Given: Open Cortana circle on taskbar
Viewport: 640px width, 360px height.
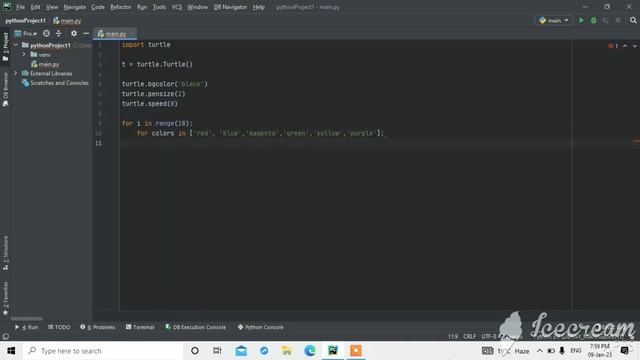Looking at the screenshot, I should (x=195, y=351).
